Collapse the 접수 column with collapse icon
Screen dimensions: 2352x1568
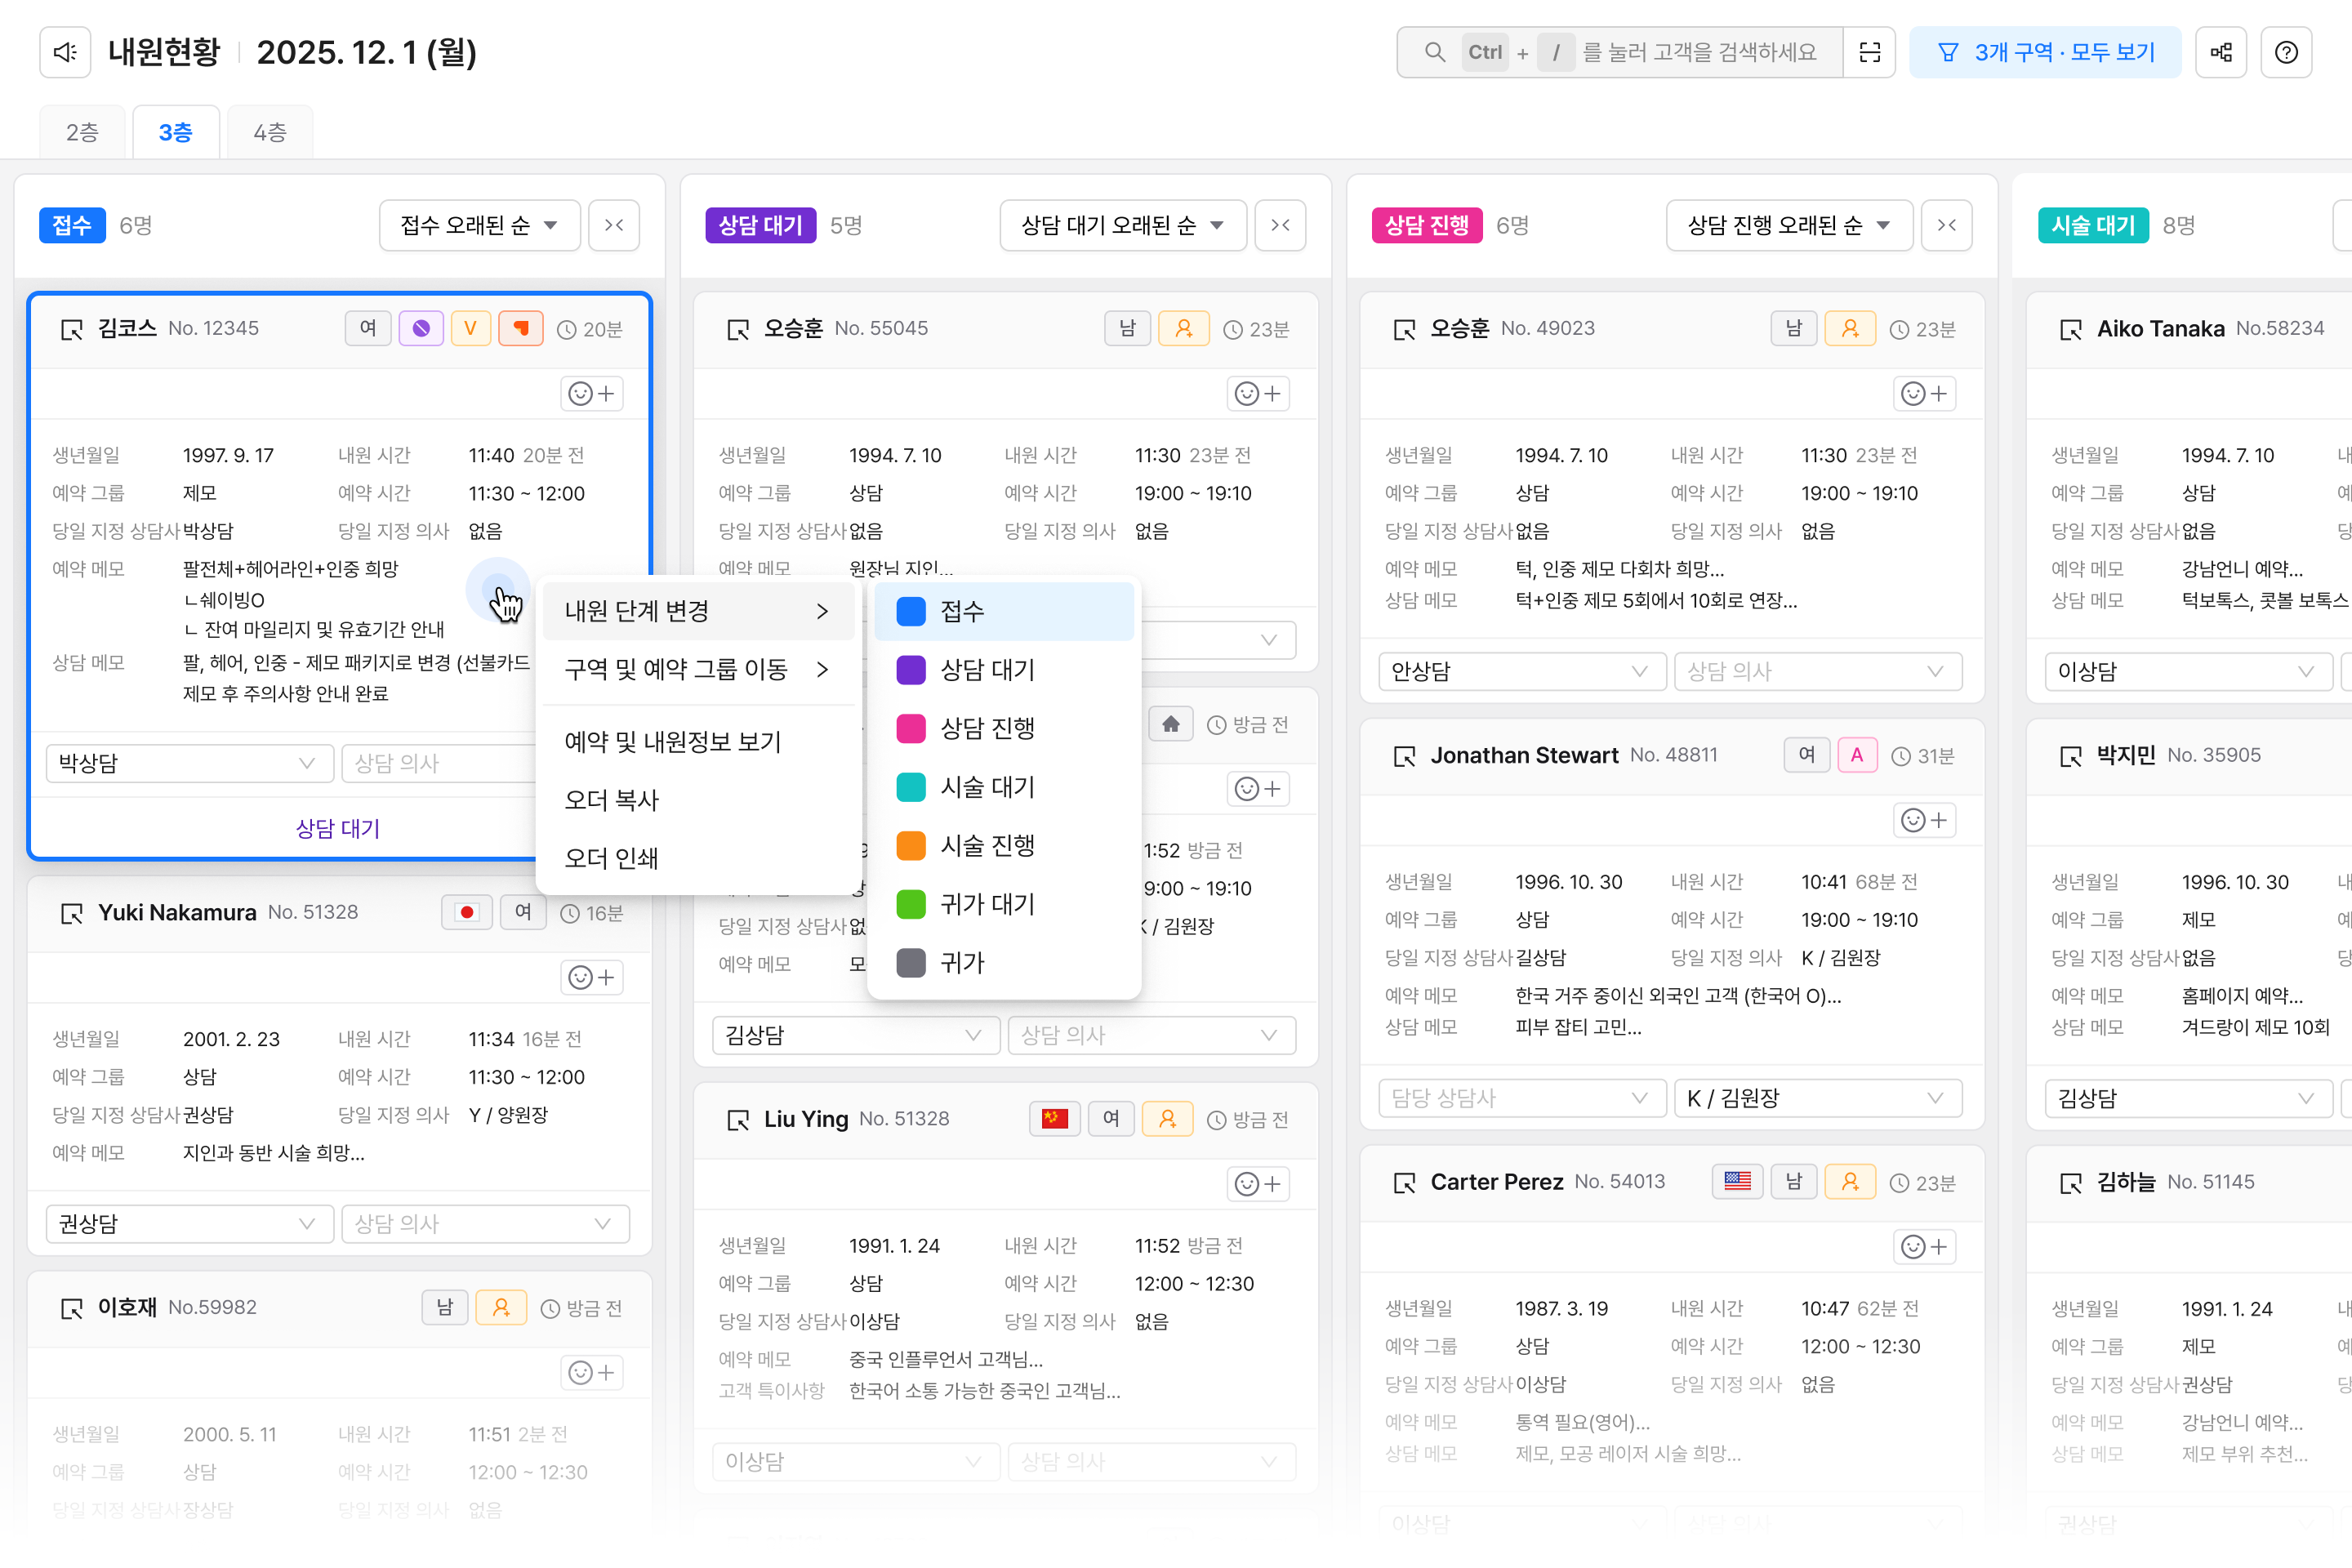point(614,225)
